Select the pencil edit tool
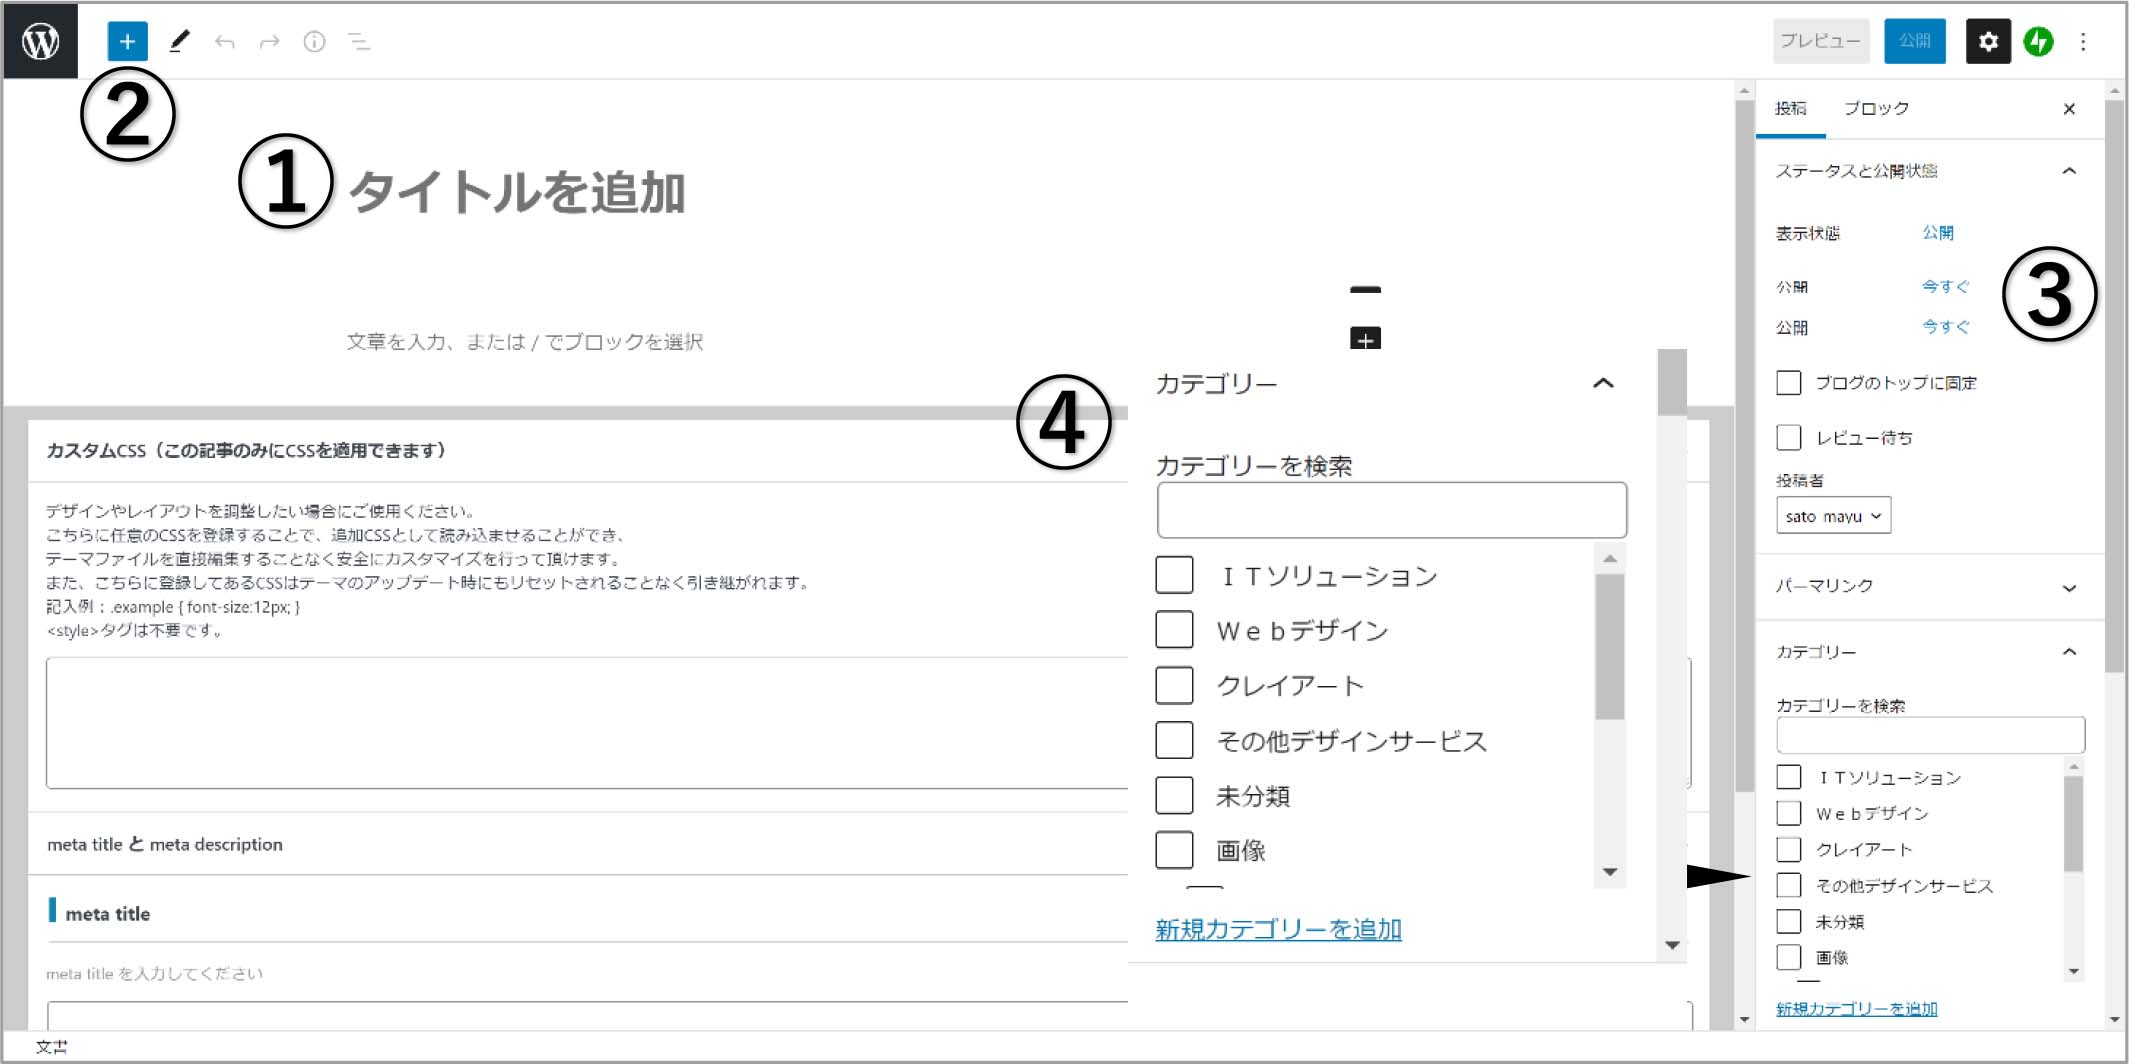The height and width of the screenshot is (1064, 2129). pos(179,41)
